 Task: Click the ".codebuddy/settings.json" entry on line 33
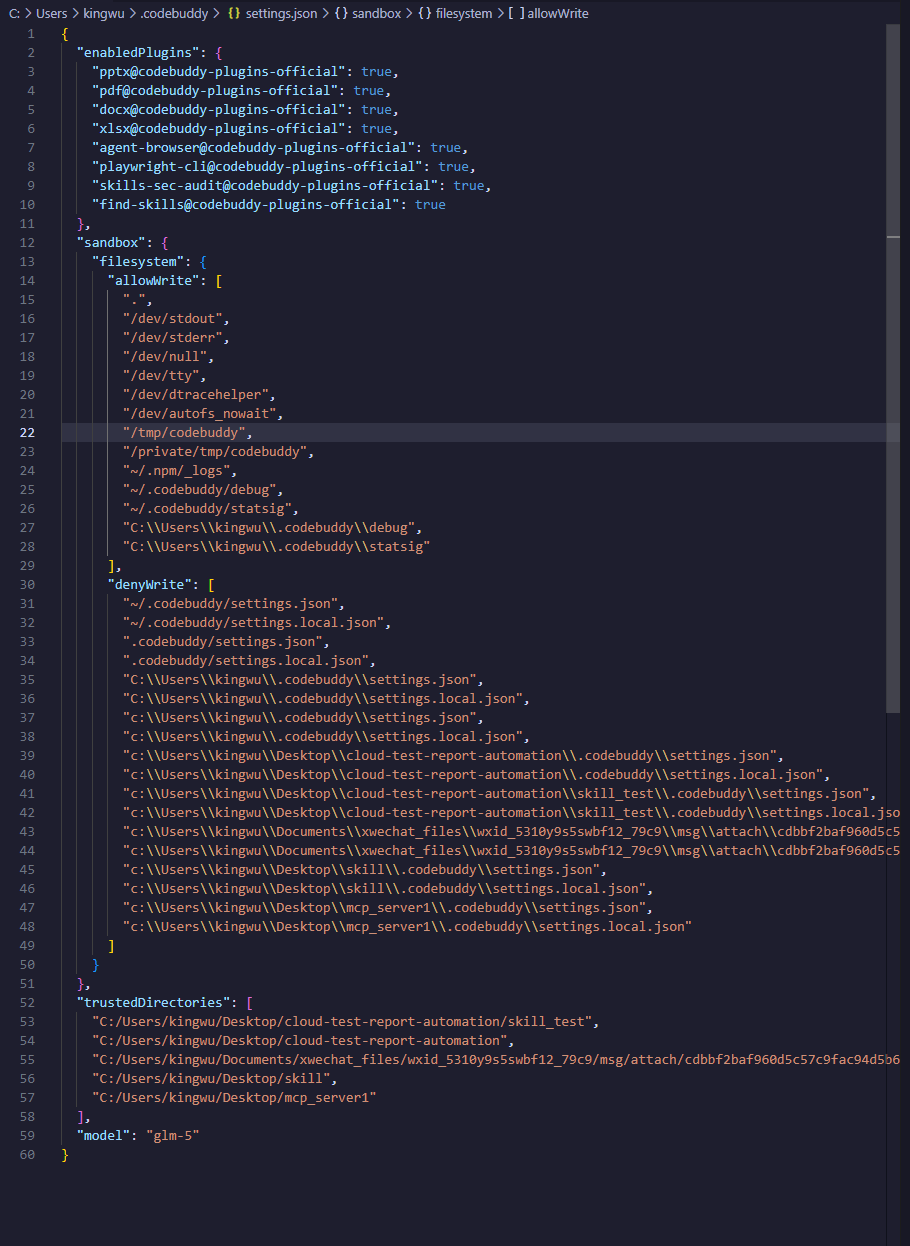pos(223,641)
